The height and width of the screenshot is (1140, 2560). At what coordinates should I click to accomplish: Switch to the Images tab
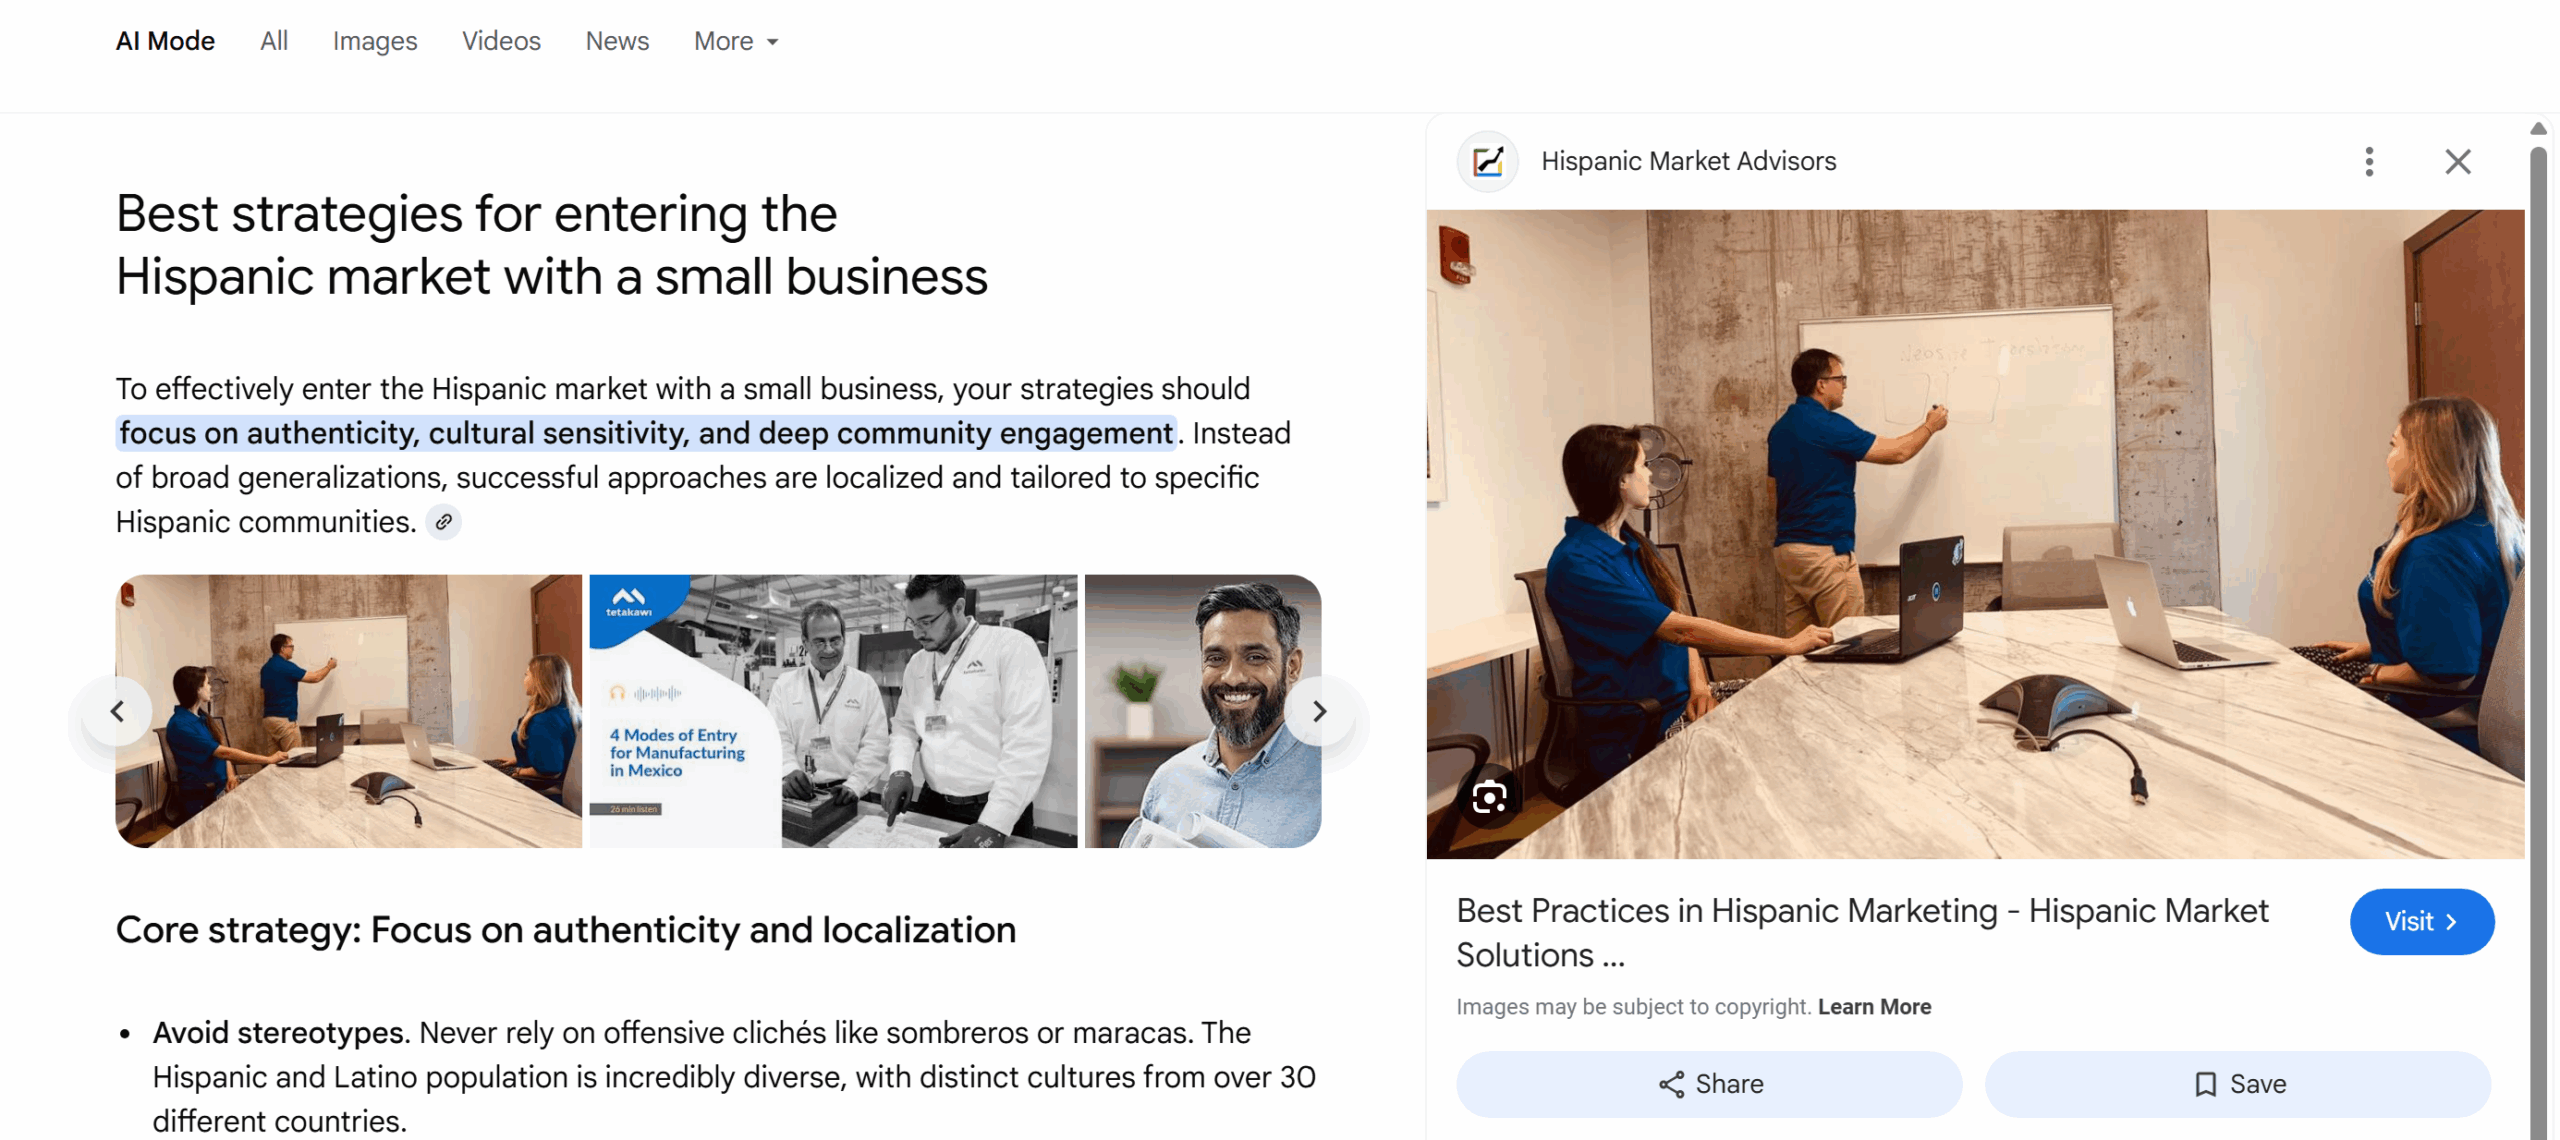click(x=374, y=41)
